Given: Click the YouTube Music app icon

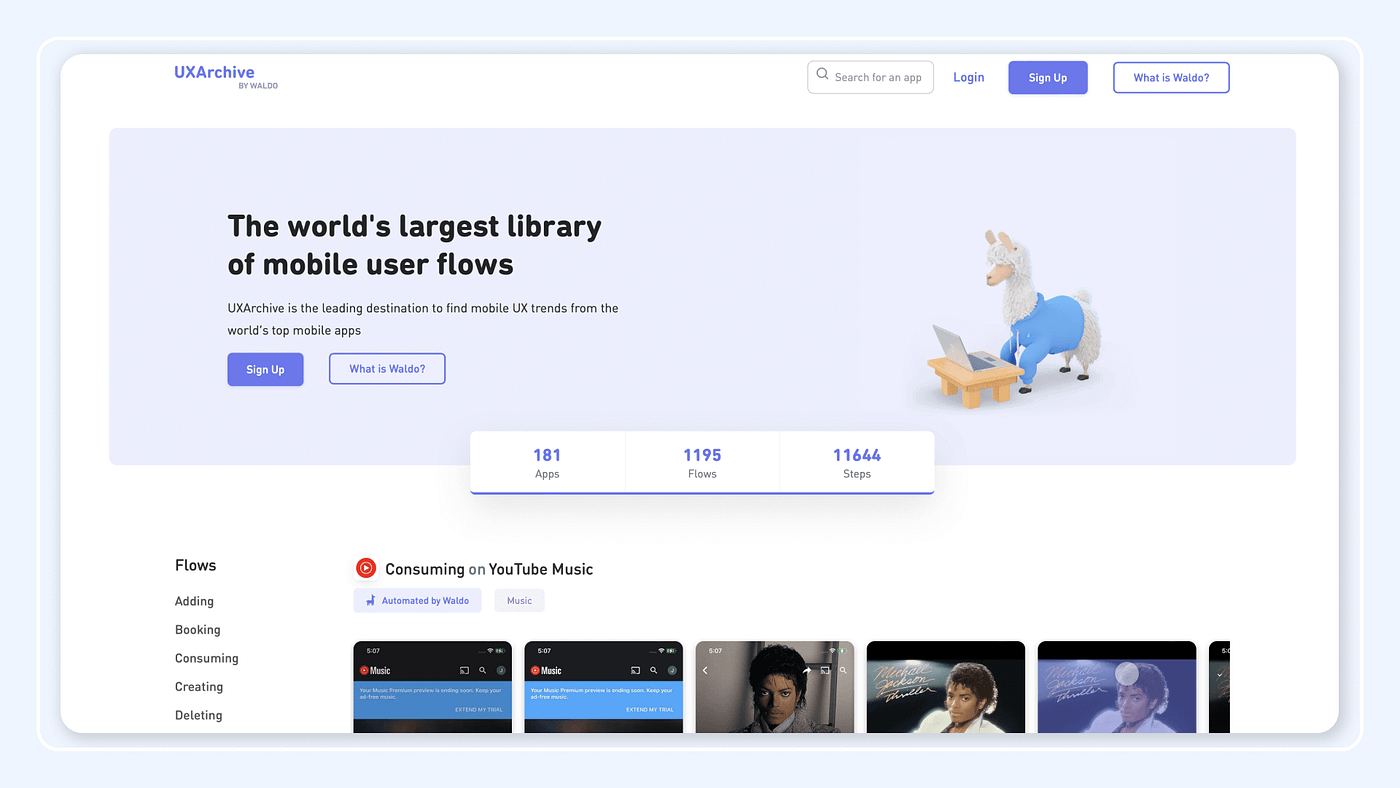Looking at the screenshot, I should pos(366,567).
